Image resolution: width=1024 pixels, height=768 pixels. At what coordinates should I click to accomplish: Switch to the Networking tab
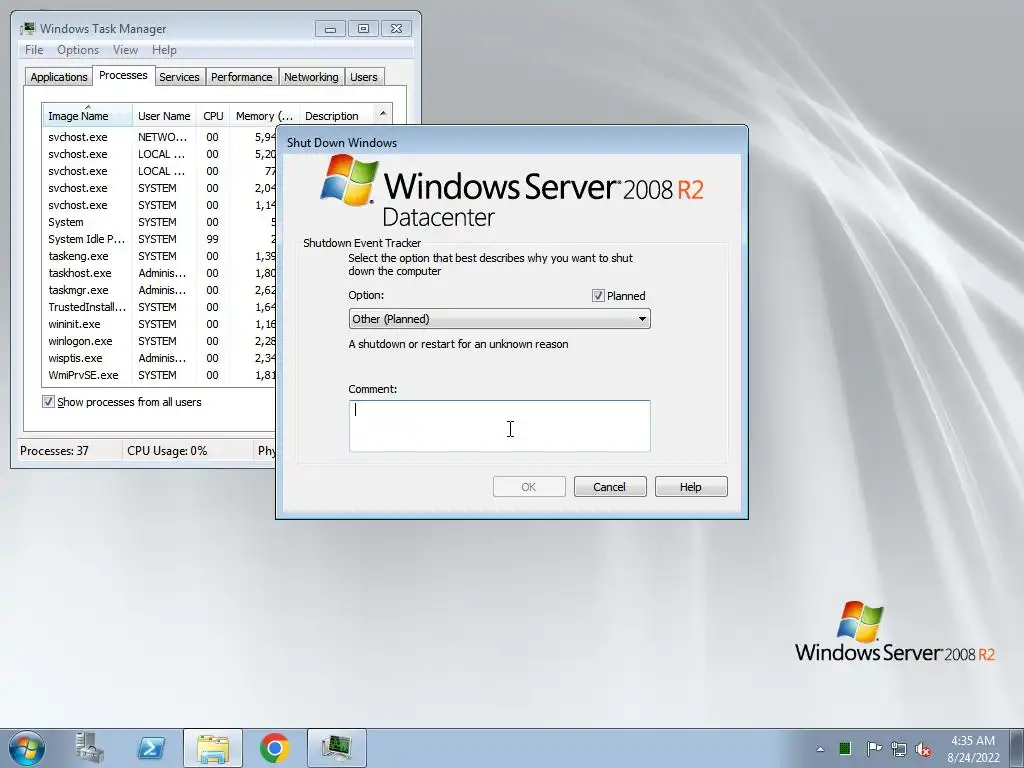312,77
